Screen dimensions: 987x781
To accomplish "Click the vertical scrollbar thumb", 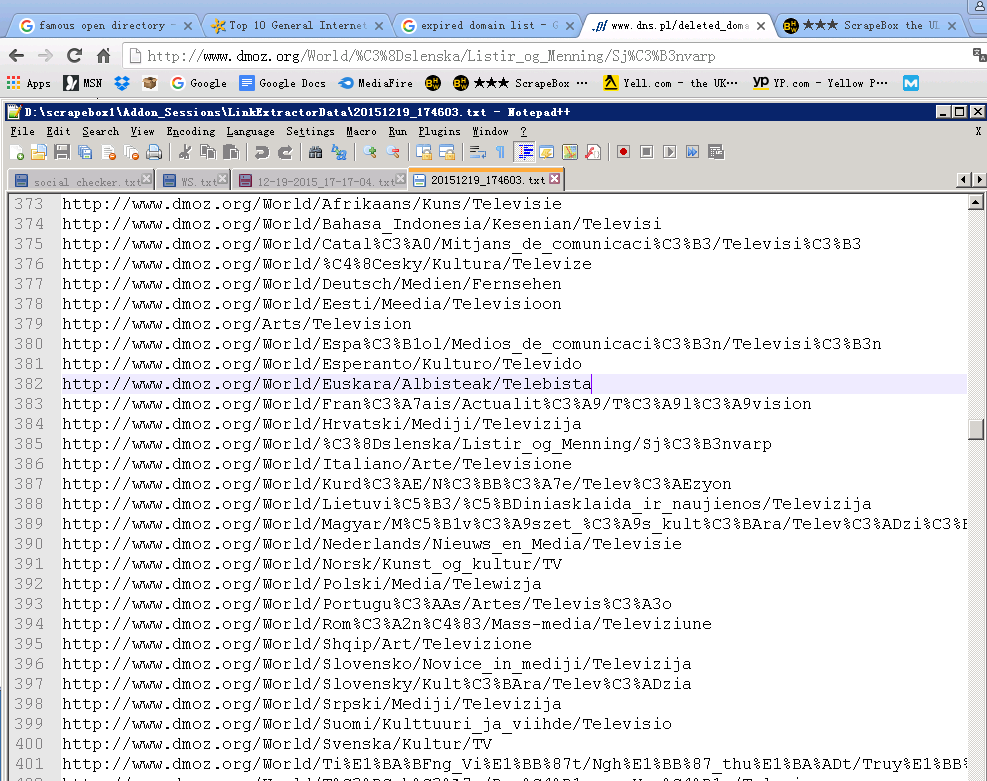I will pos(975,429).
